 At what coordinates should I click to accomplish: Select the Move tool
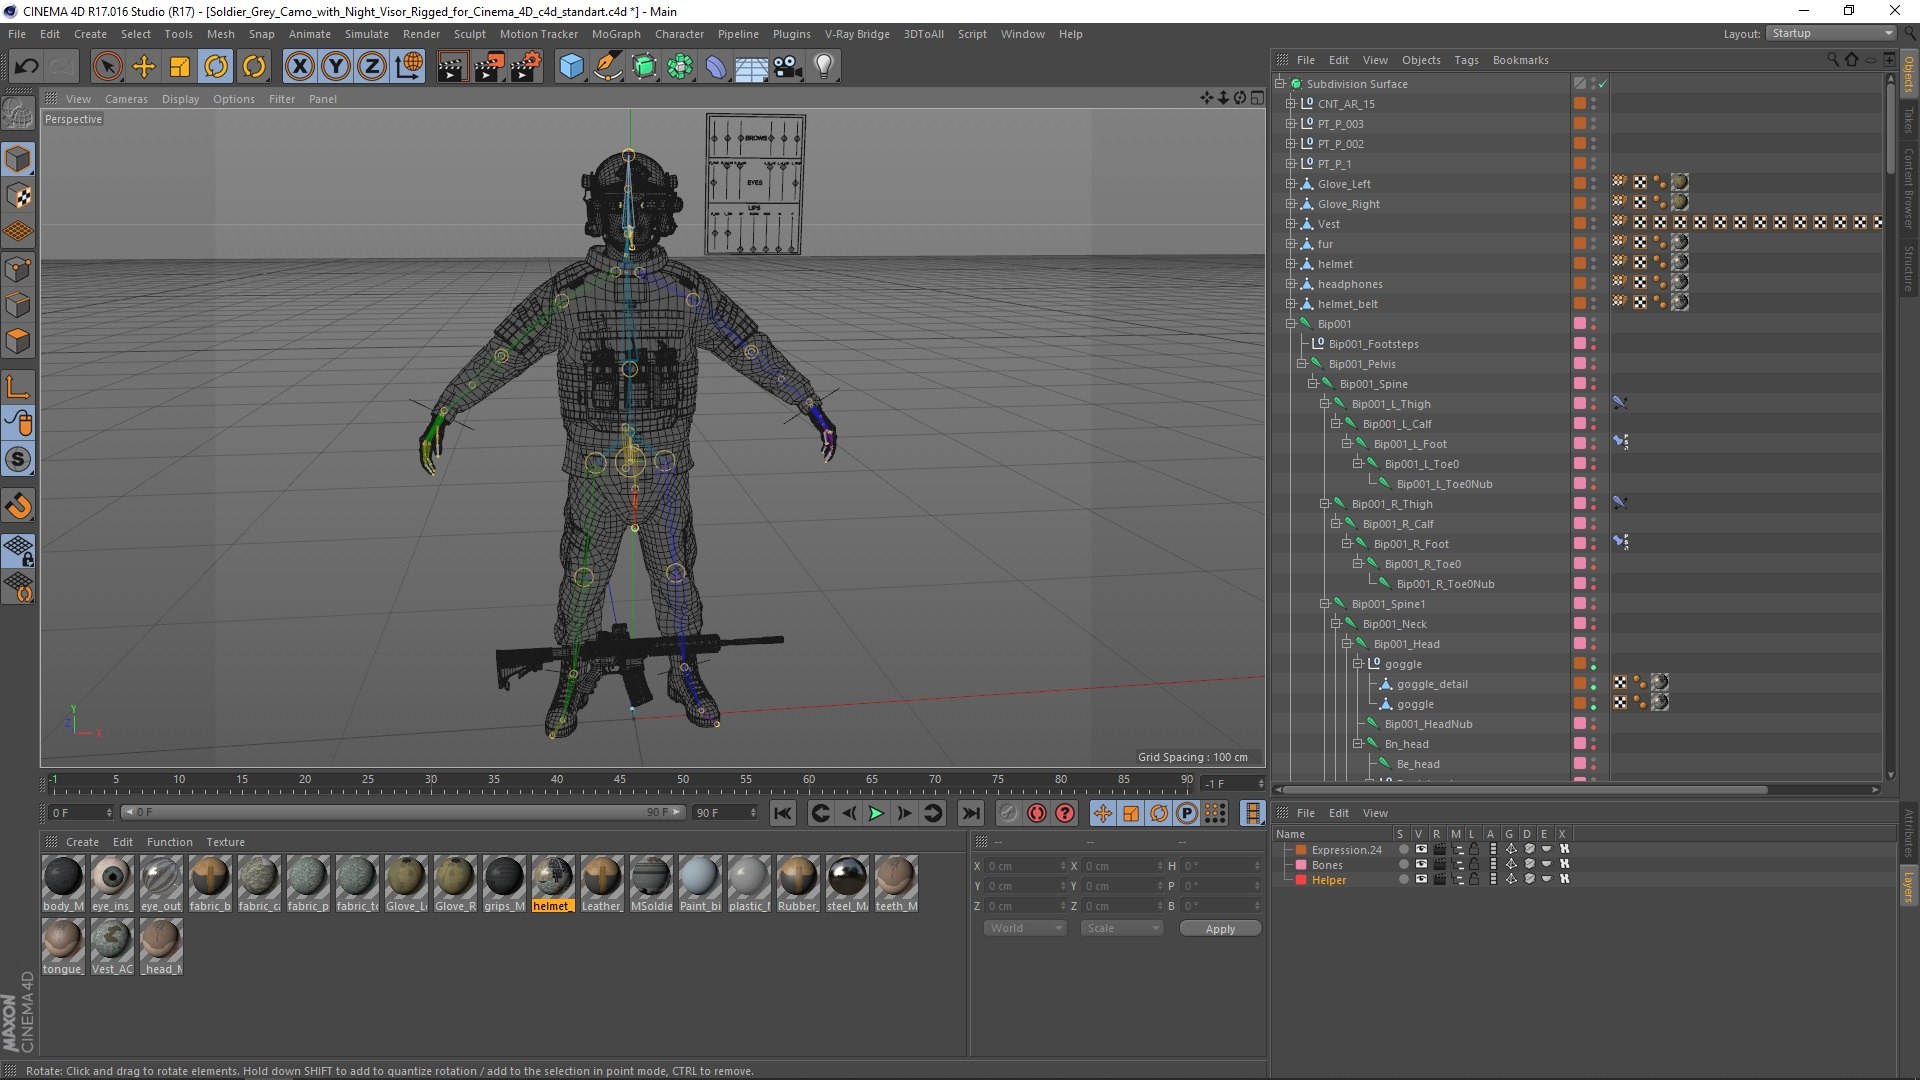[x=144, y=67]
